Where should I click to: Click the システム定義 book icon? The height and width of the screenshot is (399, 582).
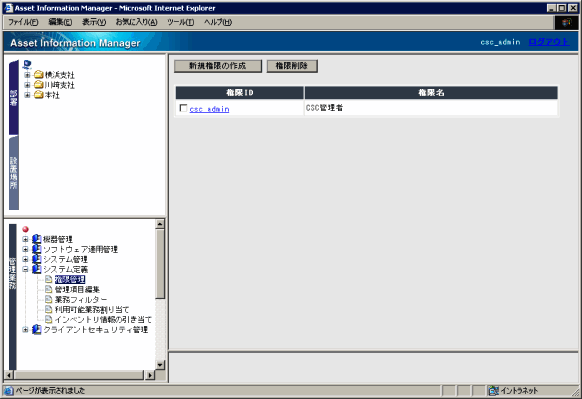pyautogui.click(x=36, y=269)
